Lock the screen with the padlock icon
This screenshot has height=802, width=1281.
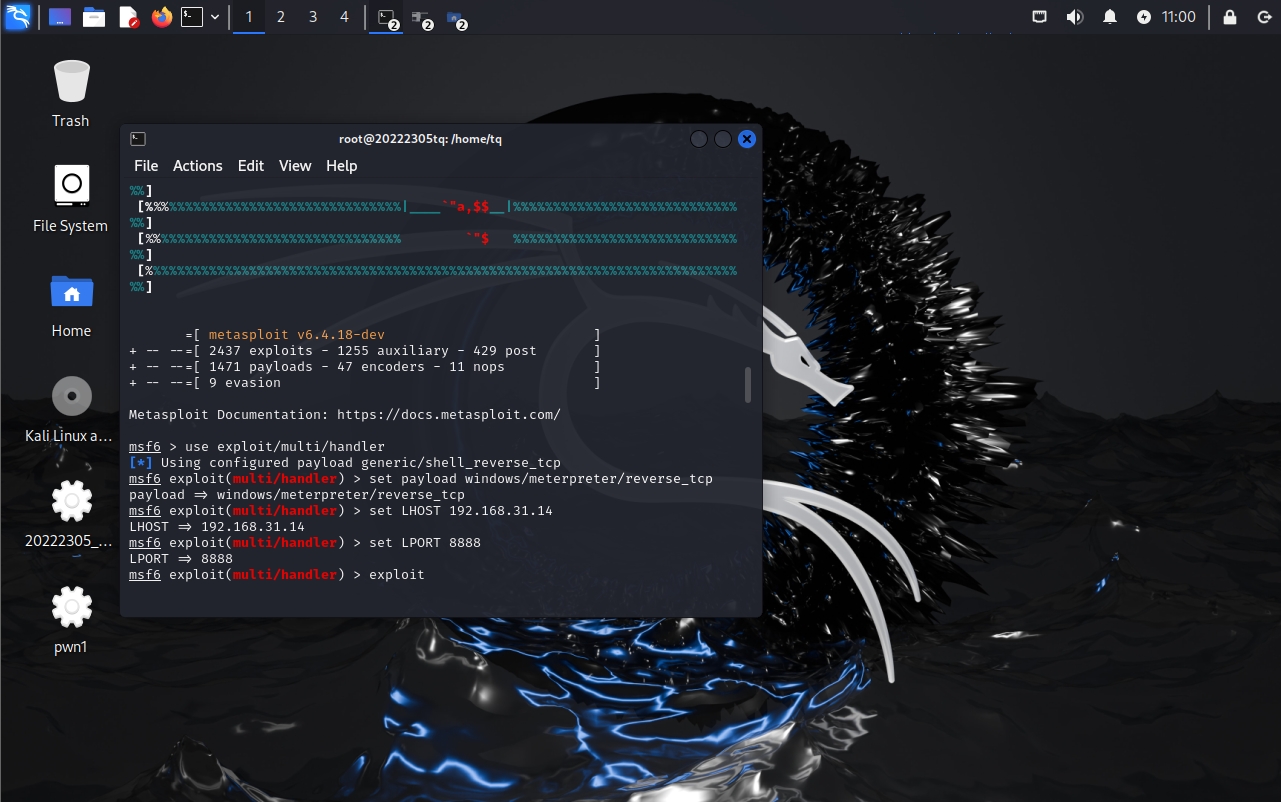(x=1230, y=17)
